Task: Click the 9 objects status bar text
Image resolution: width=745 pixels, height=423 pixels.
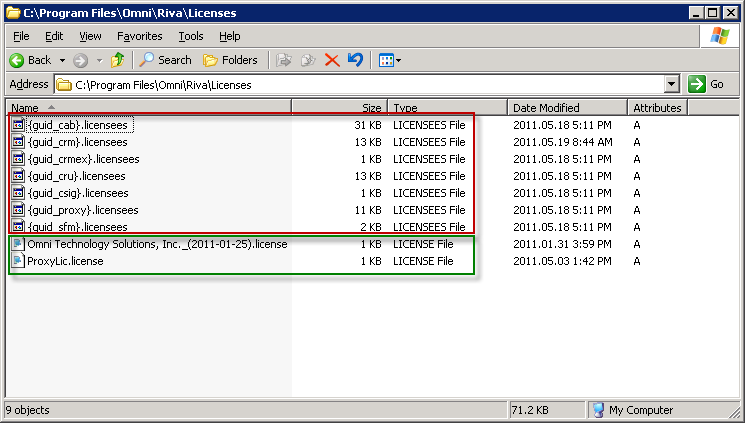Action: click(x=28, y=410)
